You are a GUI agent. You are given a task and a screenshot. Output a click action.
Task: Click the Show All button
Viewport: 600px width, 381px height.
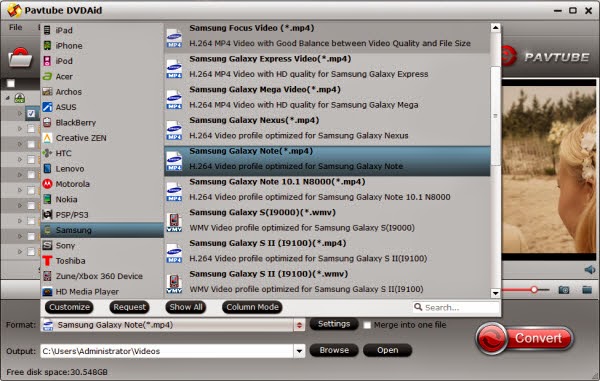tap(186, 307)
